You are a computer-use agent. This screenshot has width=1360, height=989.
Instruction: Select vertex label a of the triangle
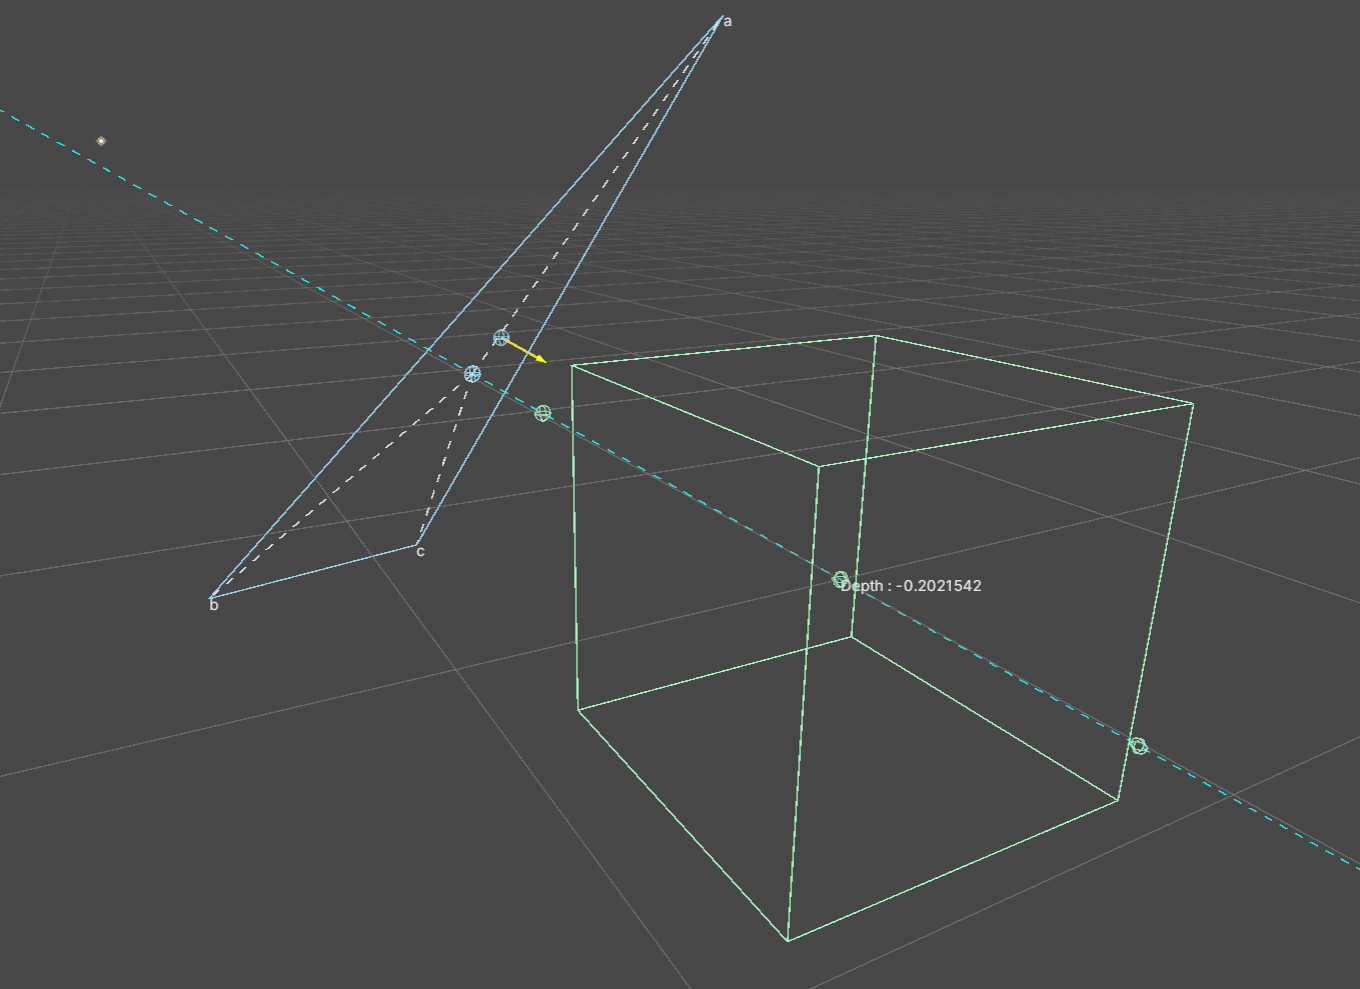point(727,20)
